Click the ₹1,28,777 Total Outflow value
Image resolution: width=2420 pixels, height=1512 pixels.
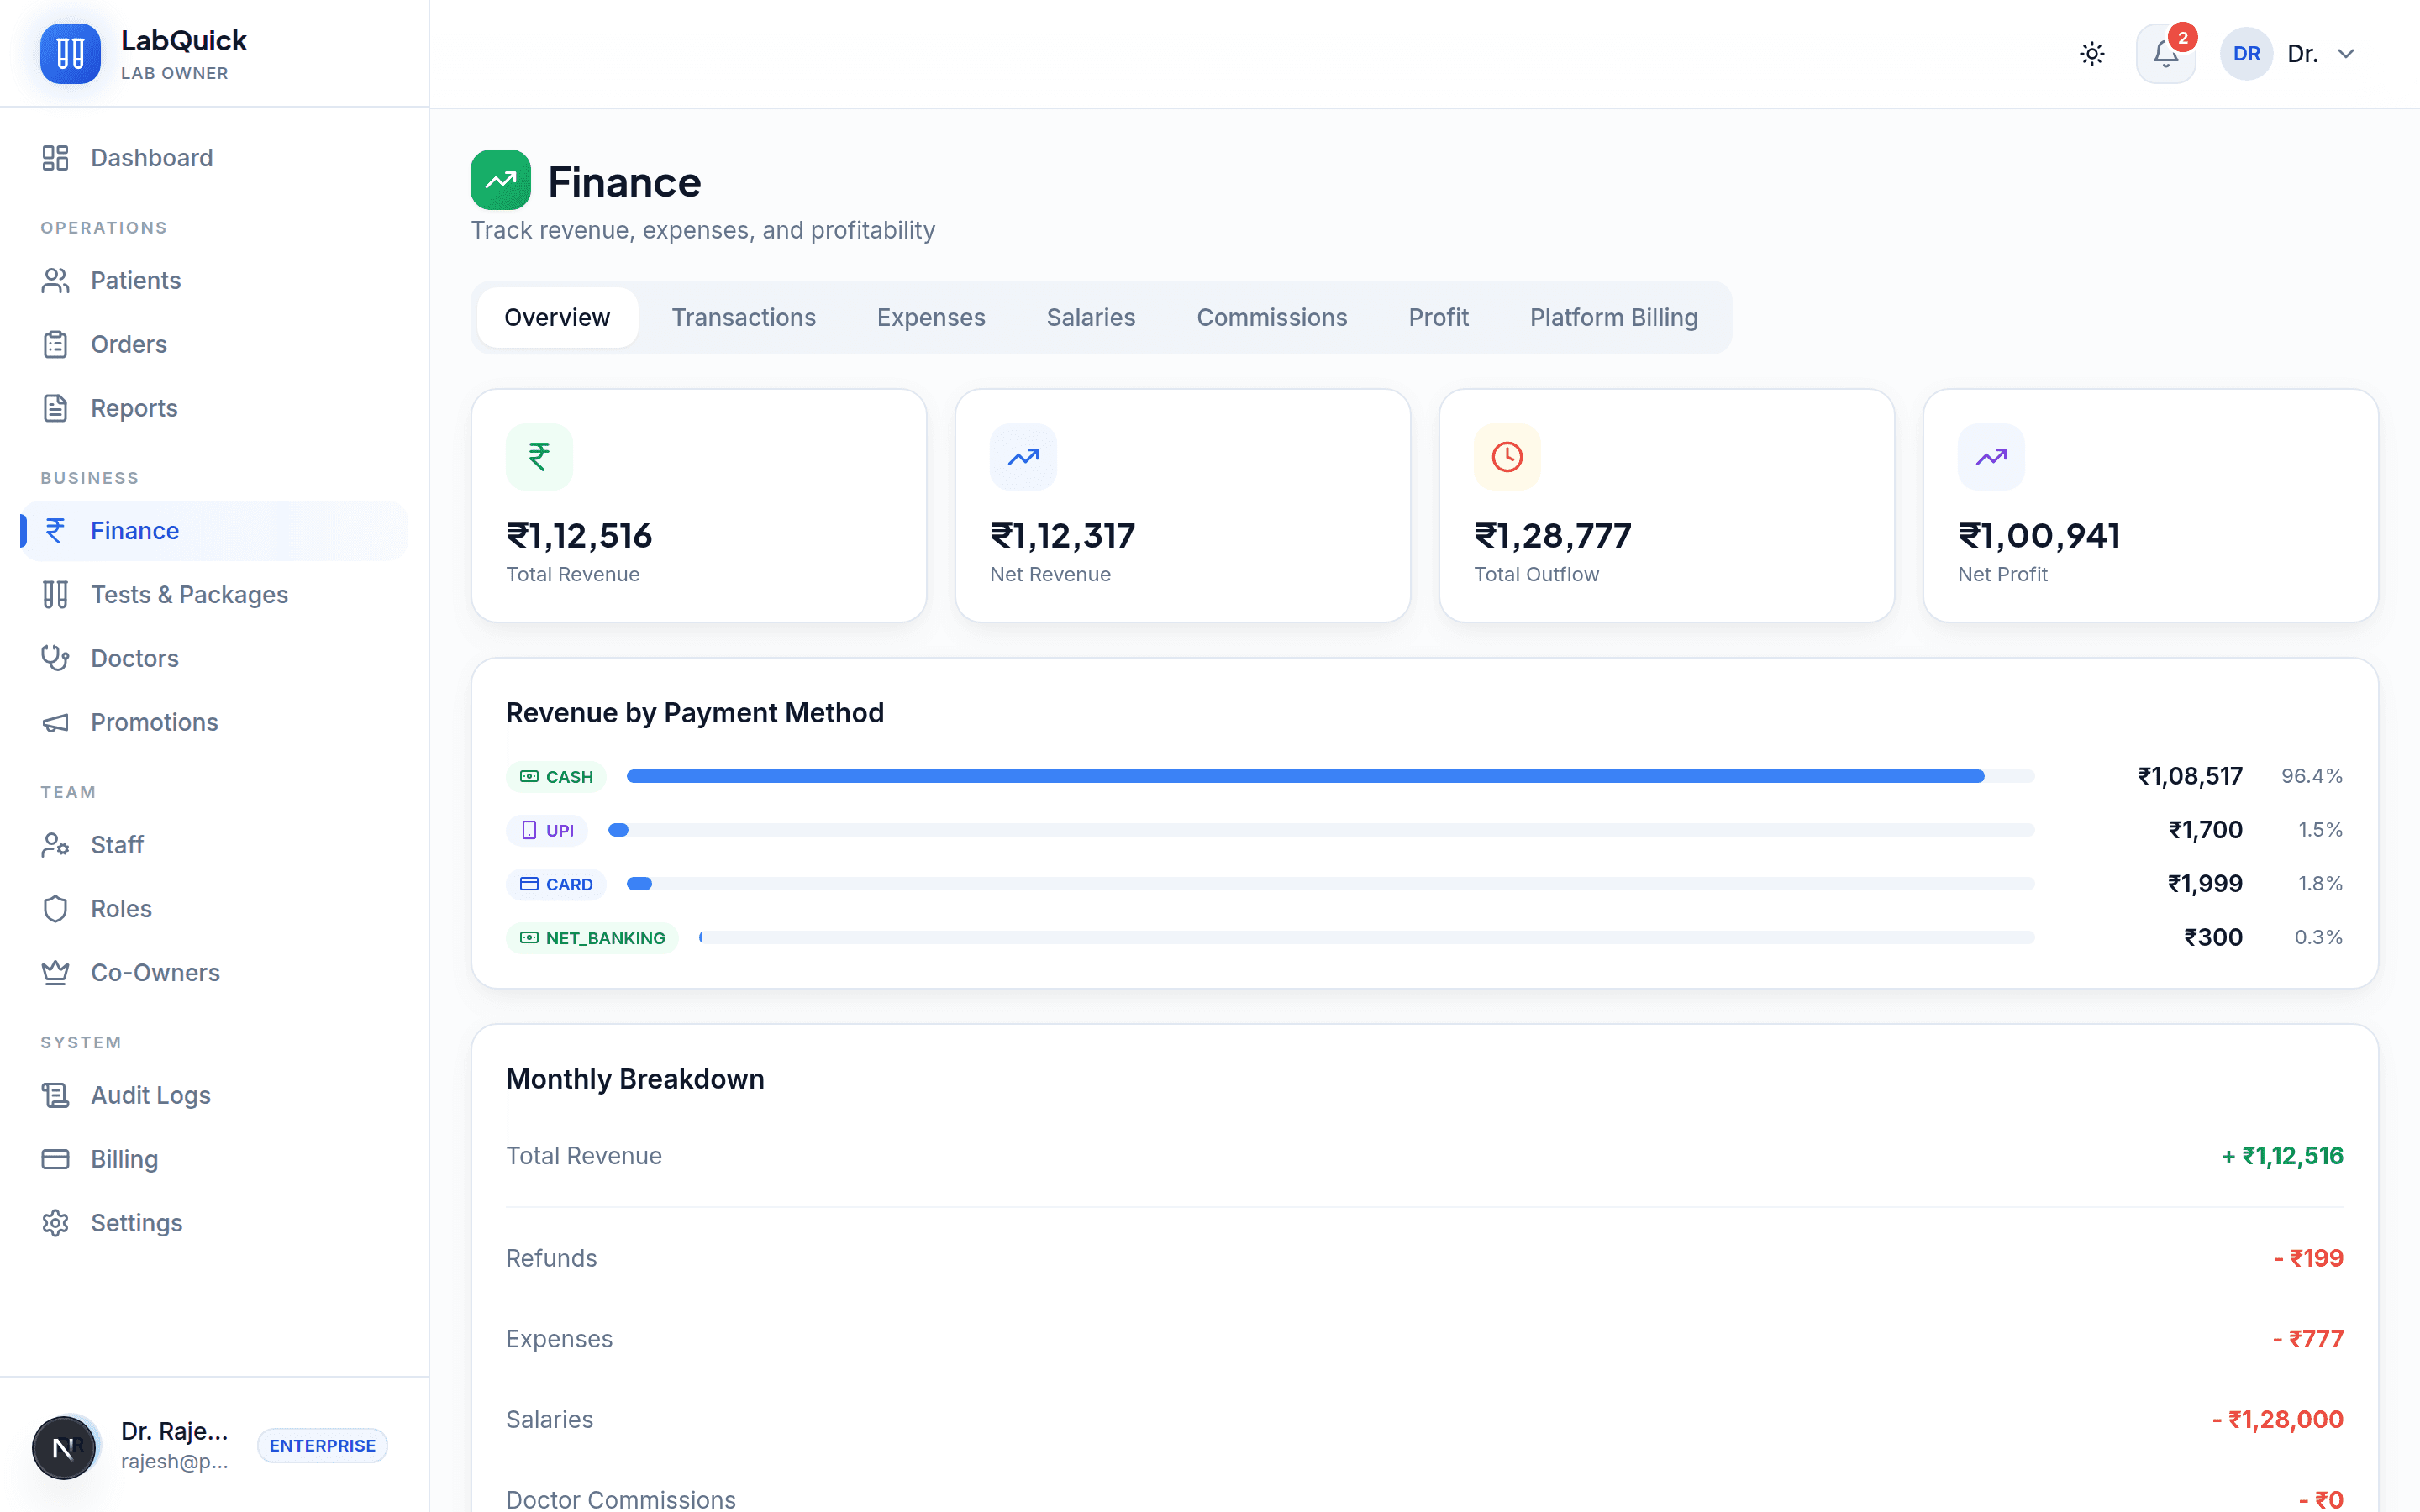[1553, 536]
